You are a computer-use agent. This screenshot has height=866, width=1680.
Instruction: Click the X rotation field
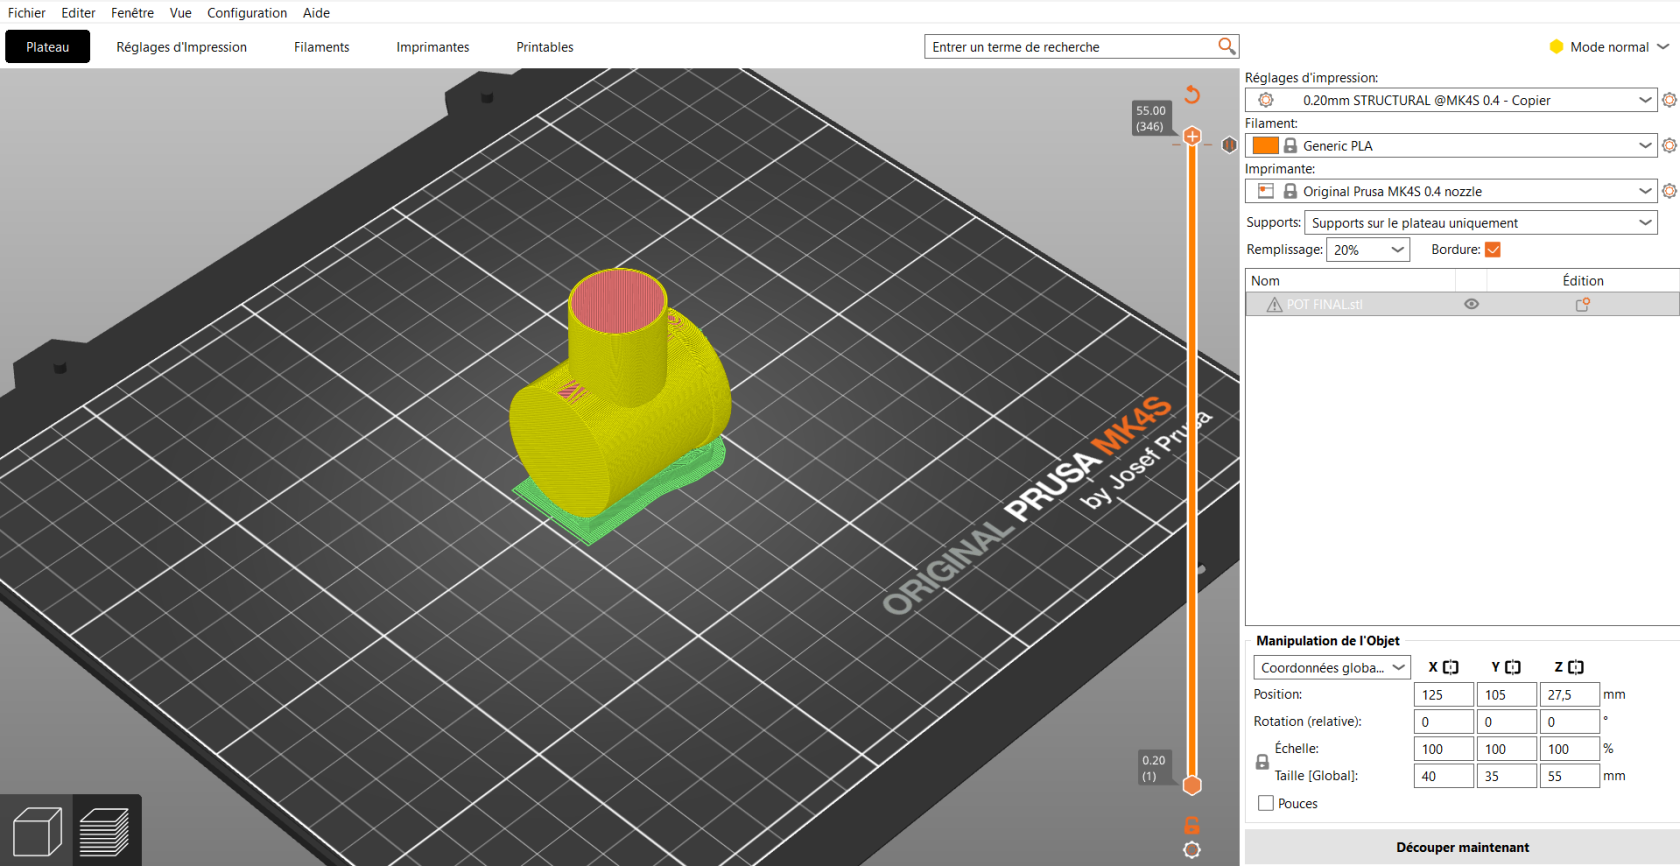(x=1444, y=722)
